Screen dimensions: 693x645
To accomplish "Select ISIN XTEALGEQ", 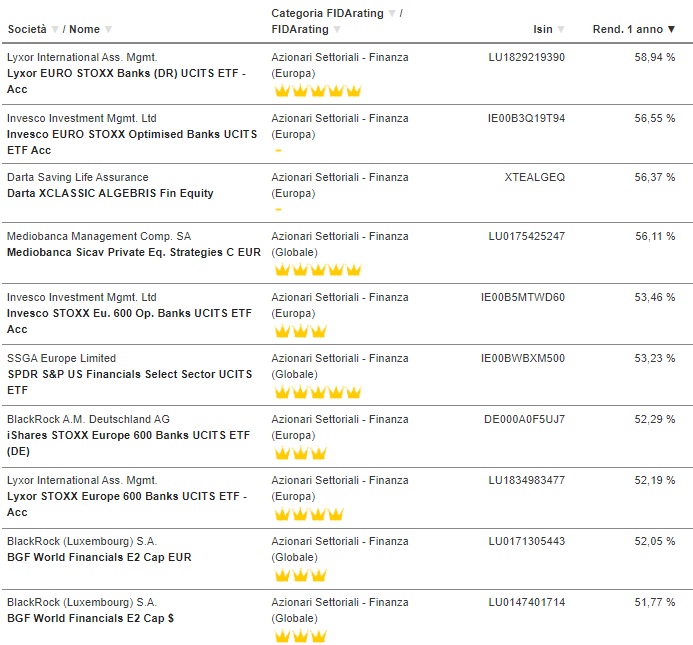I will click(x=535, y=177).
